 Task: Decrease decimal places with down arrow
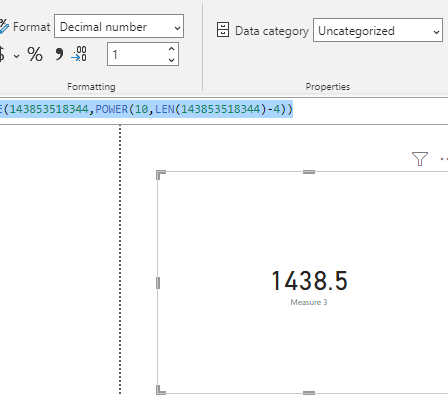click(x=172, y=60)
